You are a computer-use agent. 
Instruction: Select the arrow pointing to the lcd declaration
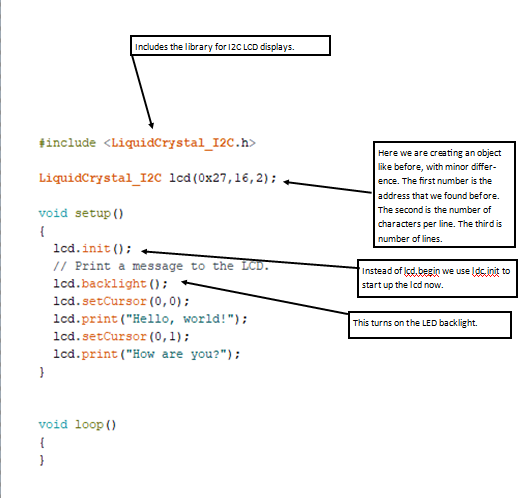click(x=328, y=187)
